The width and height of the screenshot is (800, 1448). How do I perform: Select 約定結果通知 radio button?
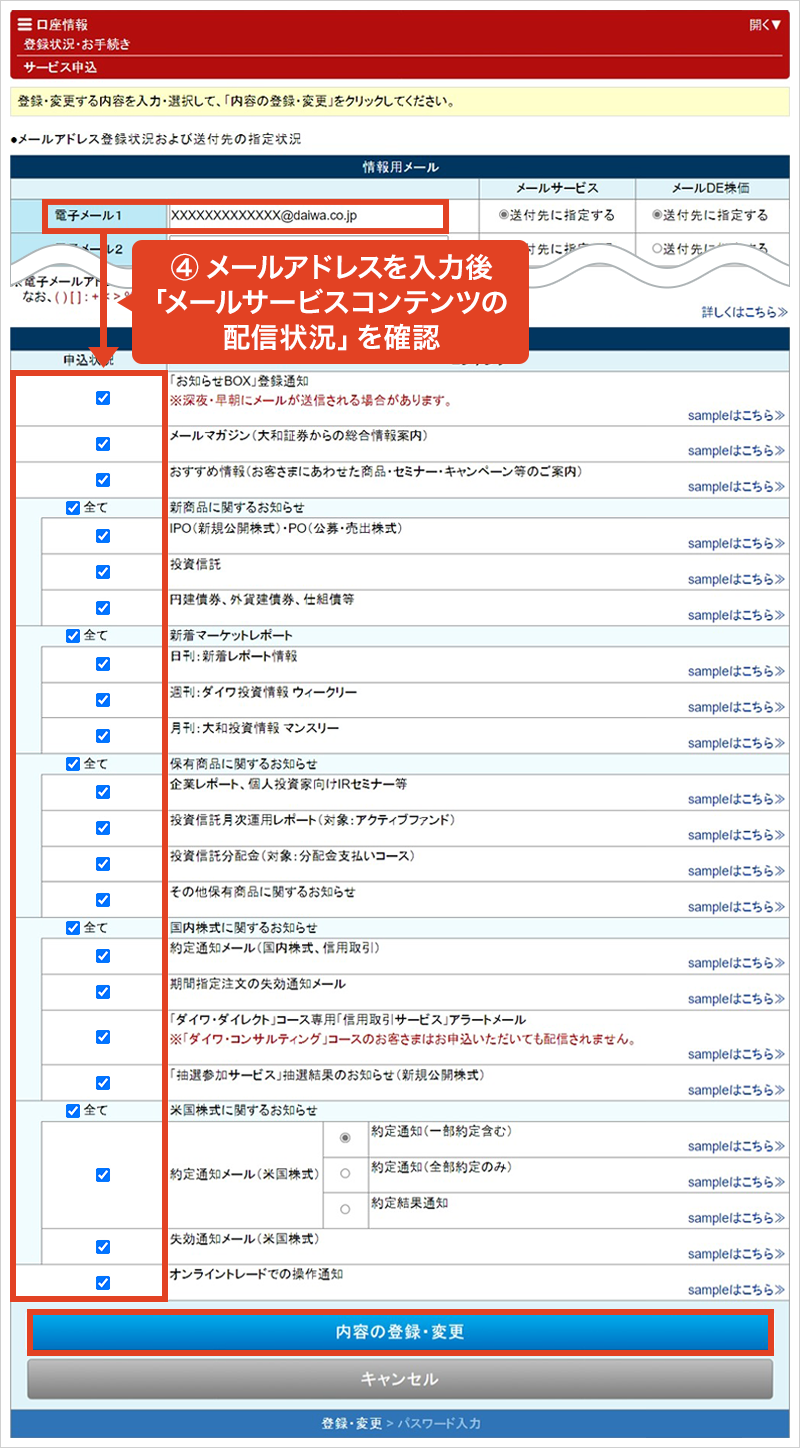point(345,1209)
